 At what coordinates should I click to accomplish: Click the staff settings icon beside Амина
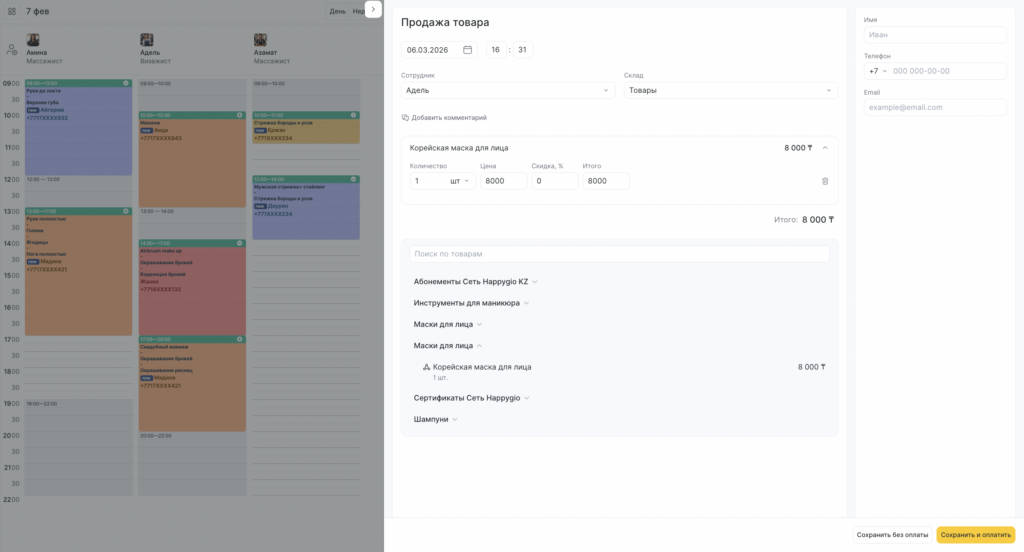[x=12, y=48]
